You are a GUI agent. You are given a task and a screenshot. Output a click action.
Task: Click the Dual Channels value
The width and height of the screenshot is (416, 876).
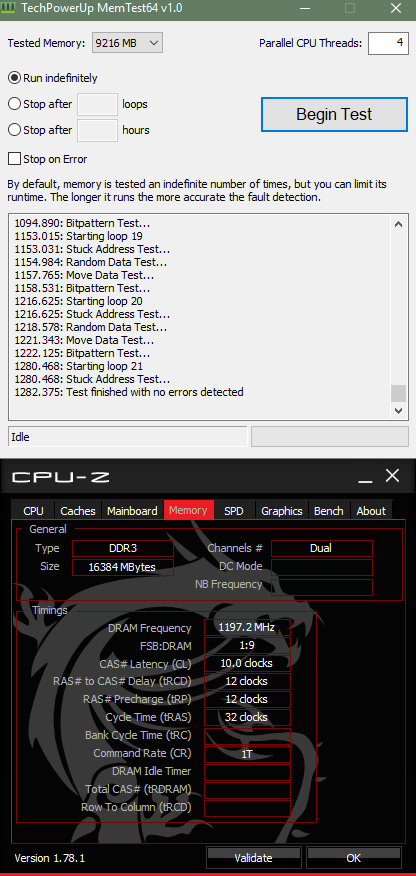click(x=322, y=548)
